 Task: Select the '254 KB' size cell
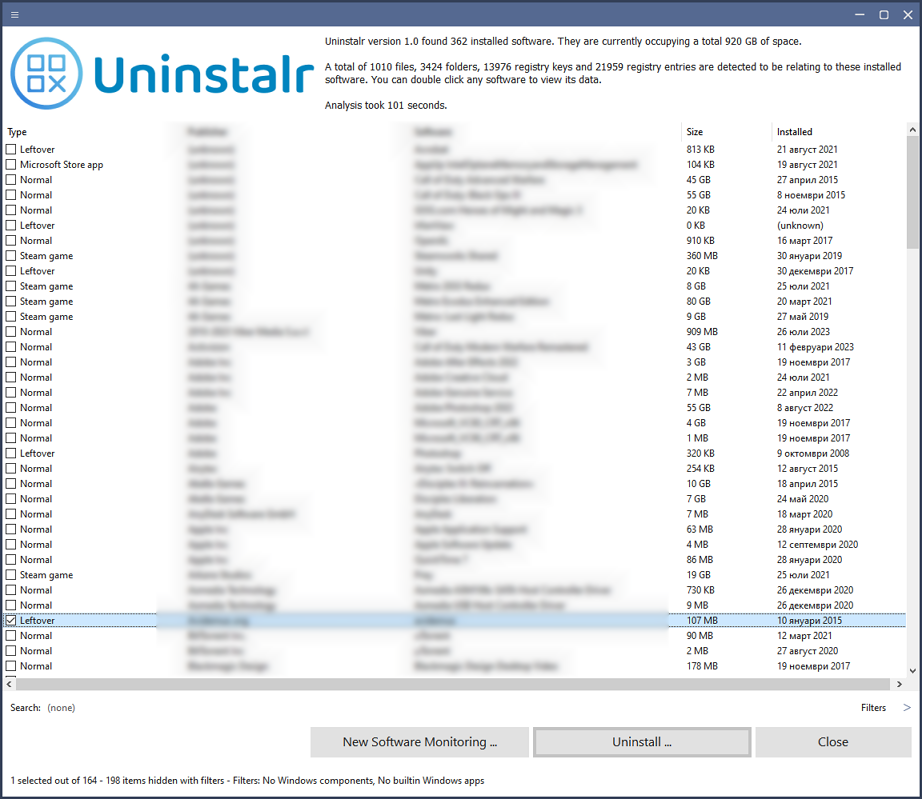(x=700, y=469)
